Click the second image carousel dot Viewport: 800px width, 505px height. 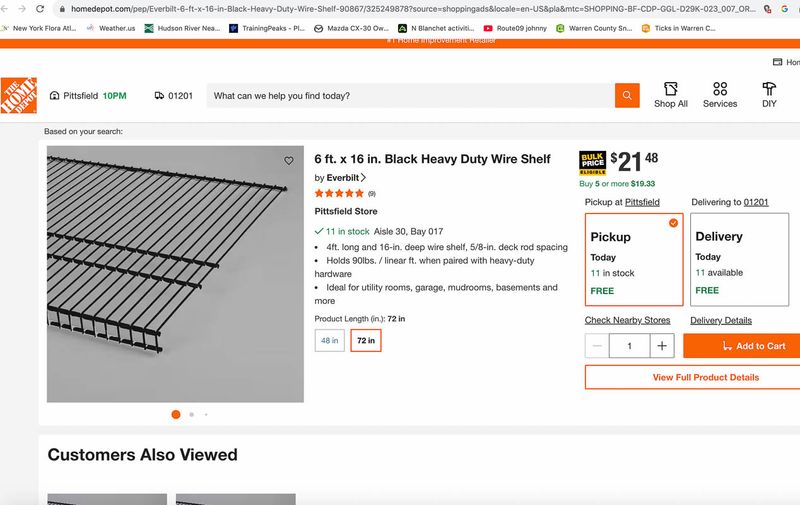[191, 414]
